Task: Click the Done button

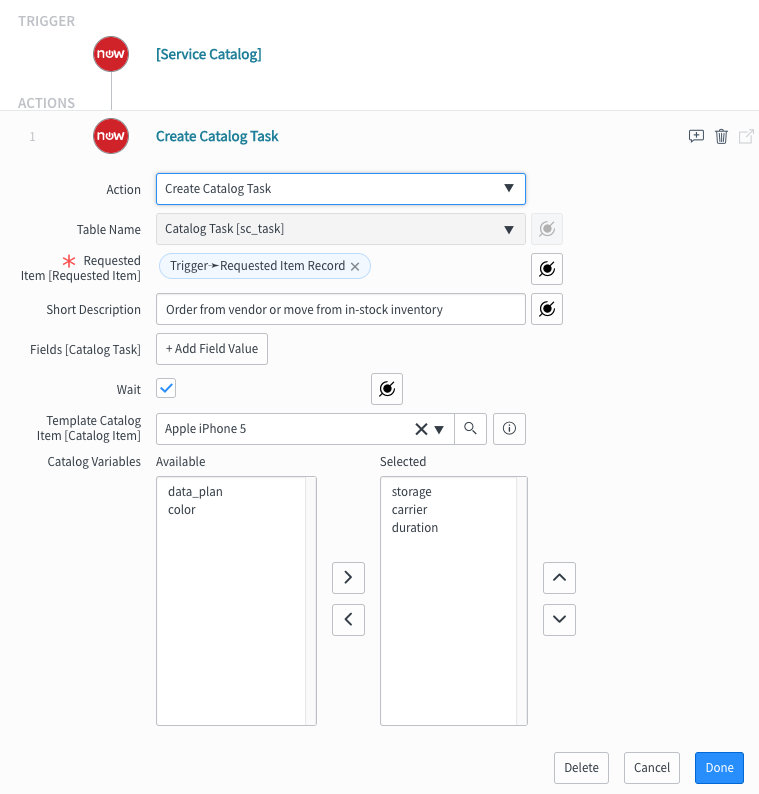Action: point(719,768)
